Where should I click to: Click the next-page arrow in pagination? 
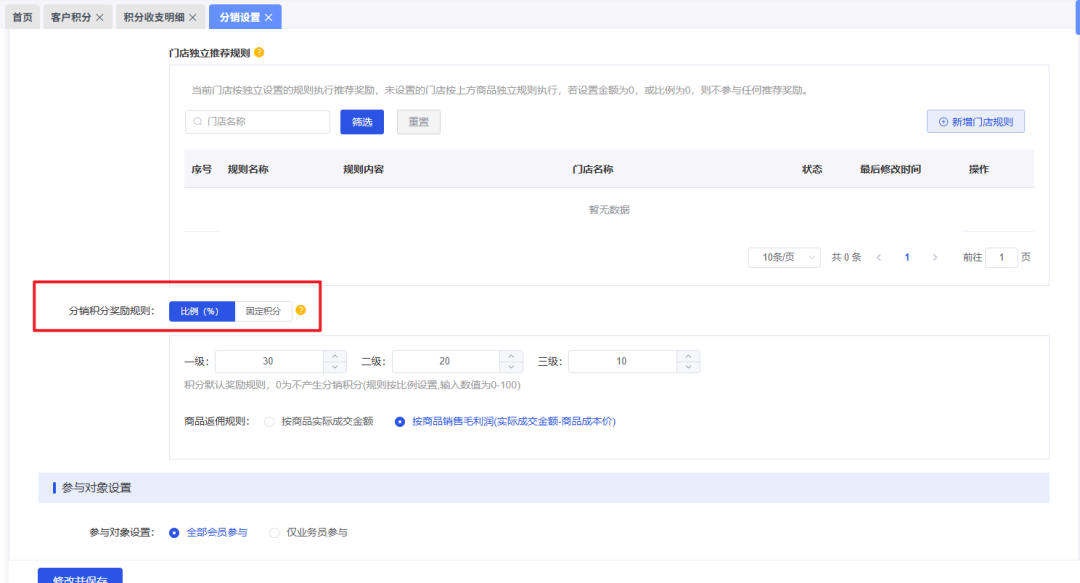935,257
